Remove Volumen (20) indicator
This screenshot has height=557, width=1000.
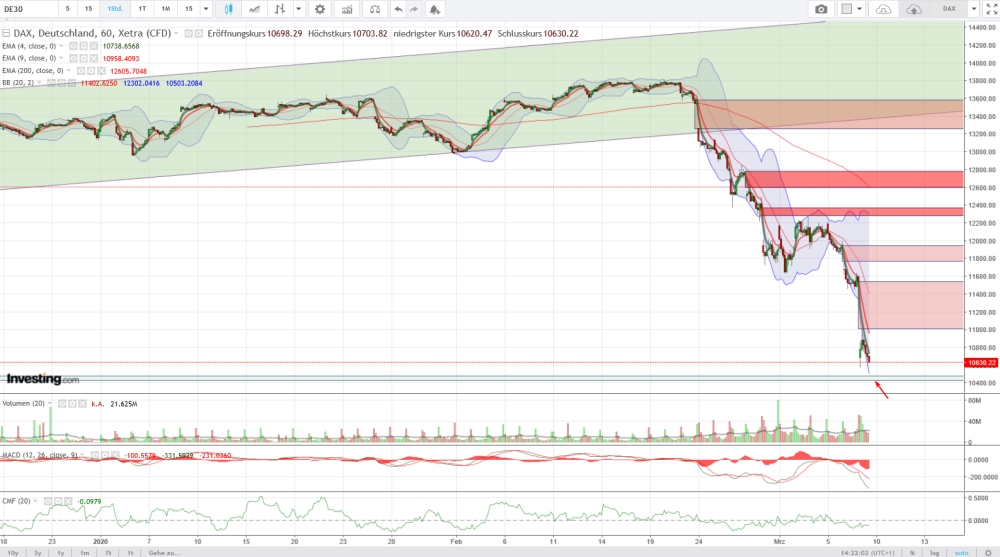(x=82, y=404)
